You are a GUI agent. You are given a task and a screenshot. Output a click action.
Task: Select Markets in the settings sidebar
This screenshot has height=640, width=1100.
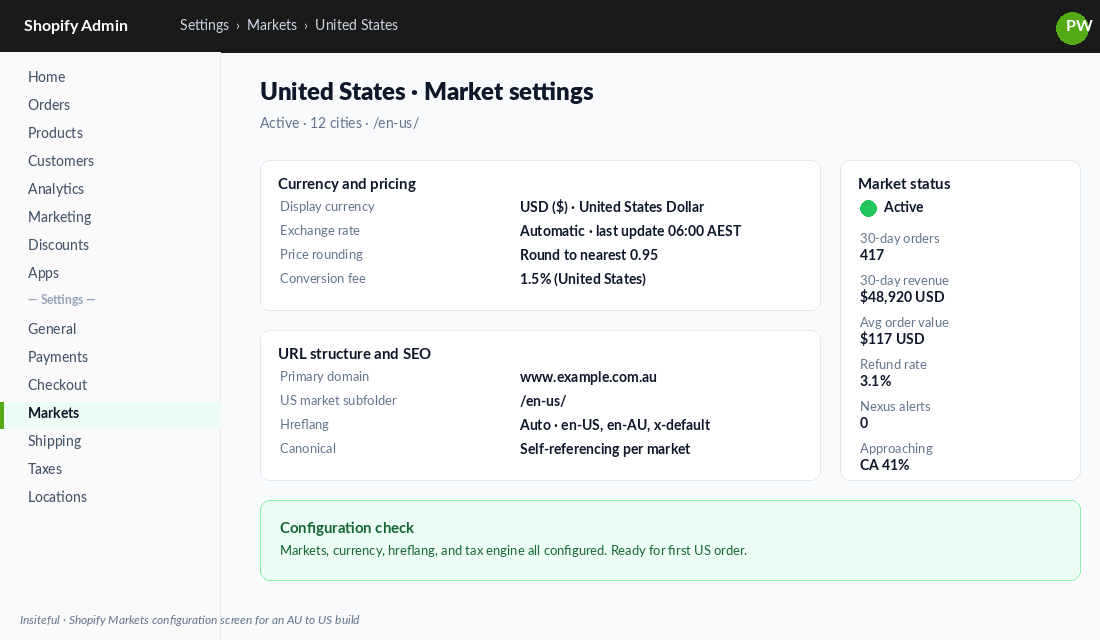pos(110,413)
